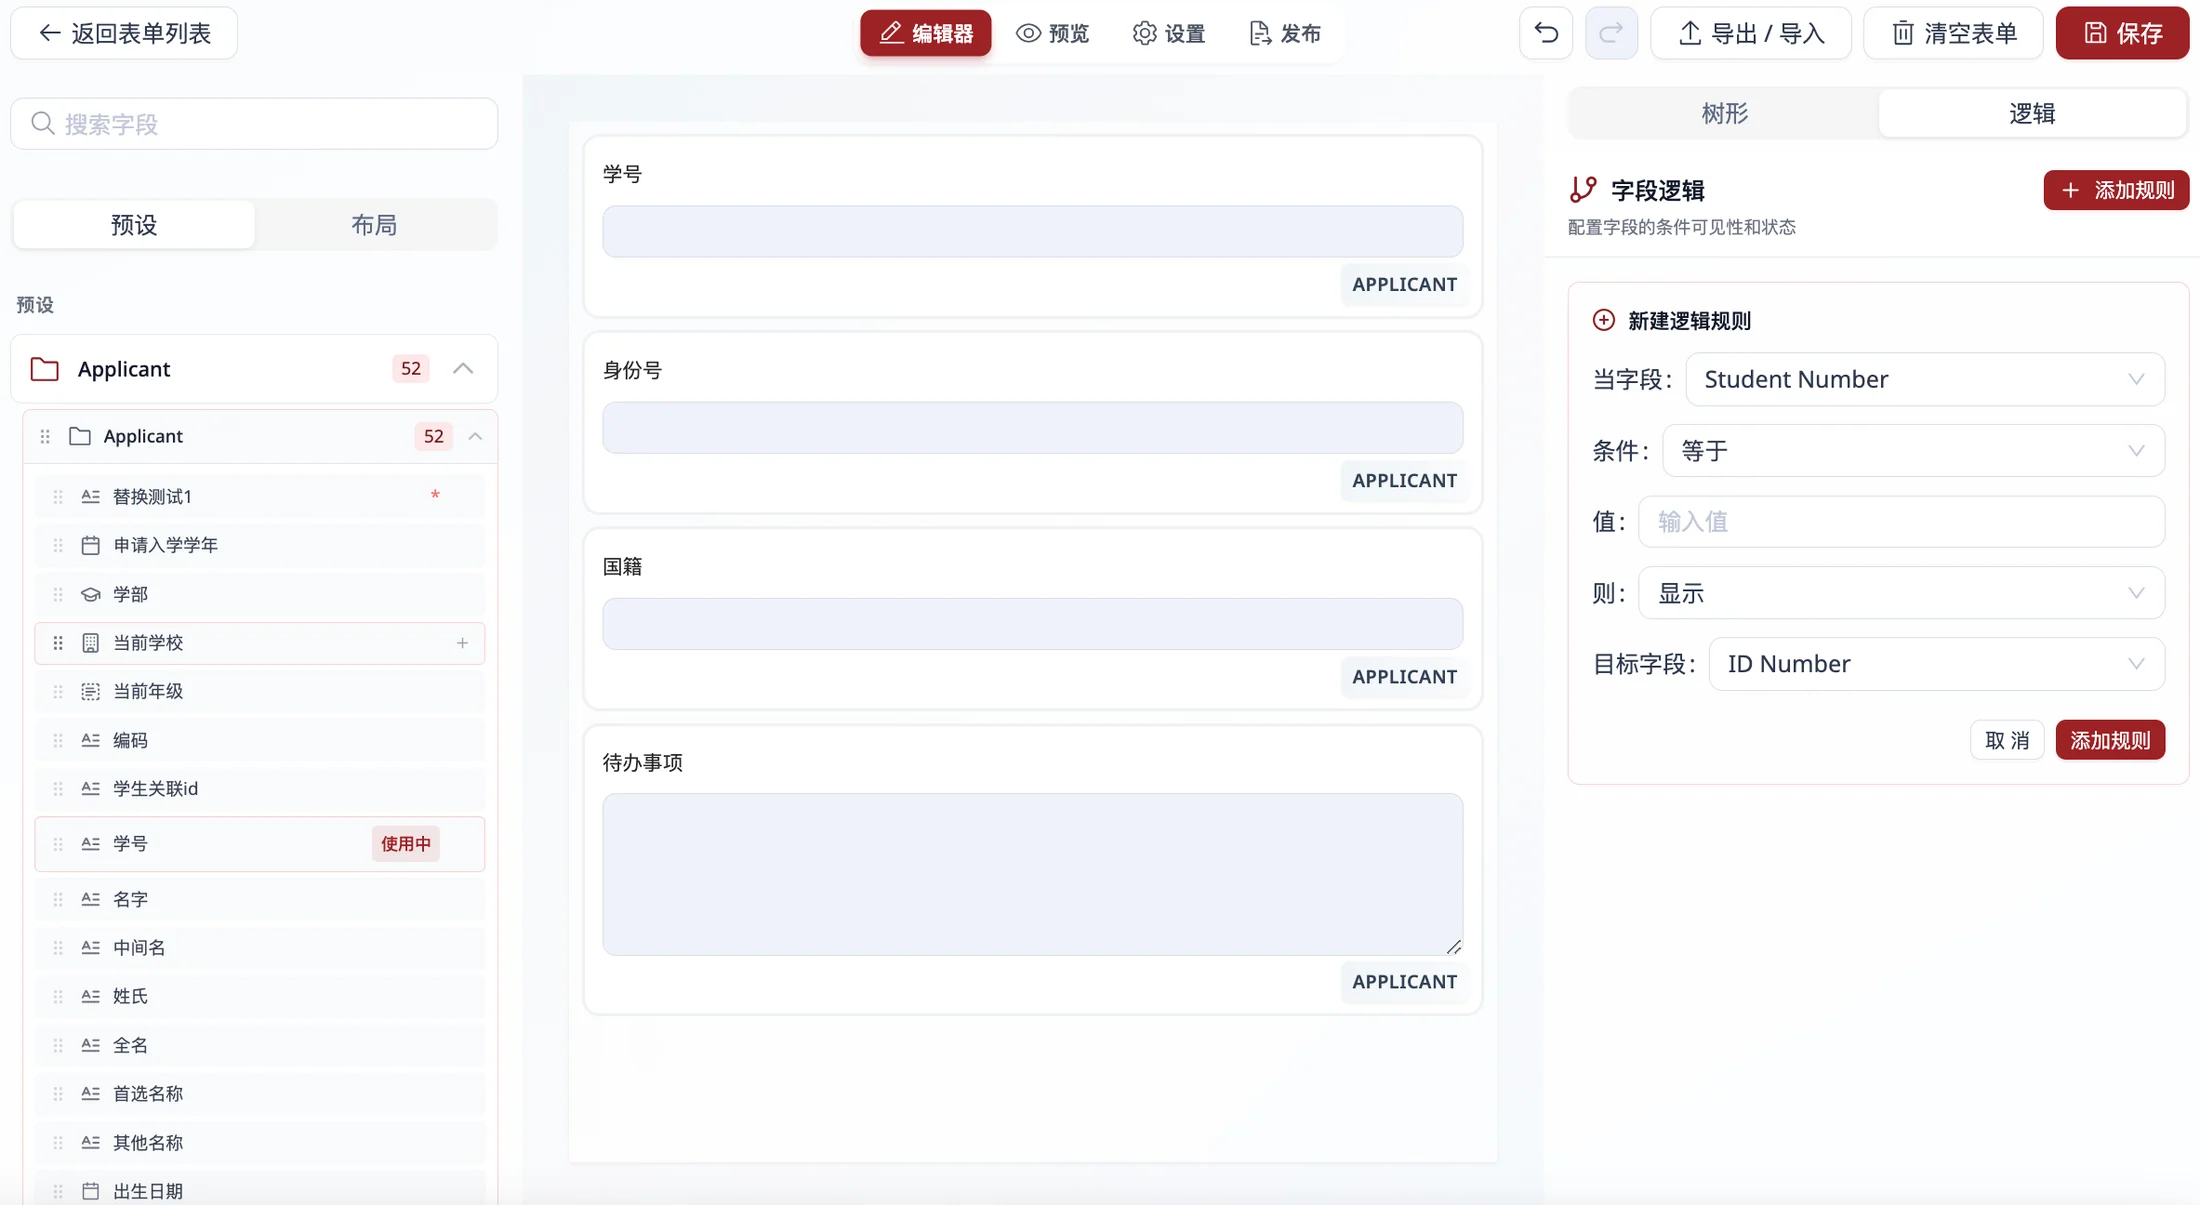Click the drag handle of 当前学校 row

tap(58, 643)
